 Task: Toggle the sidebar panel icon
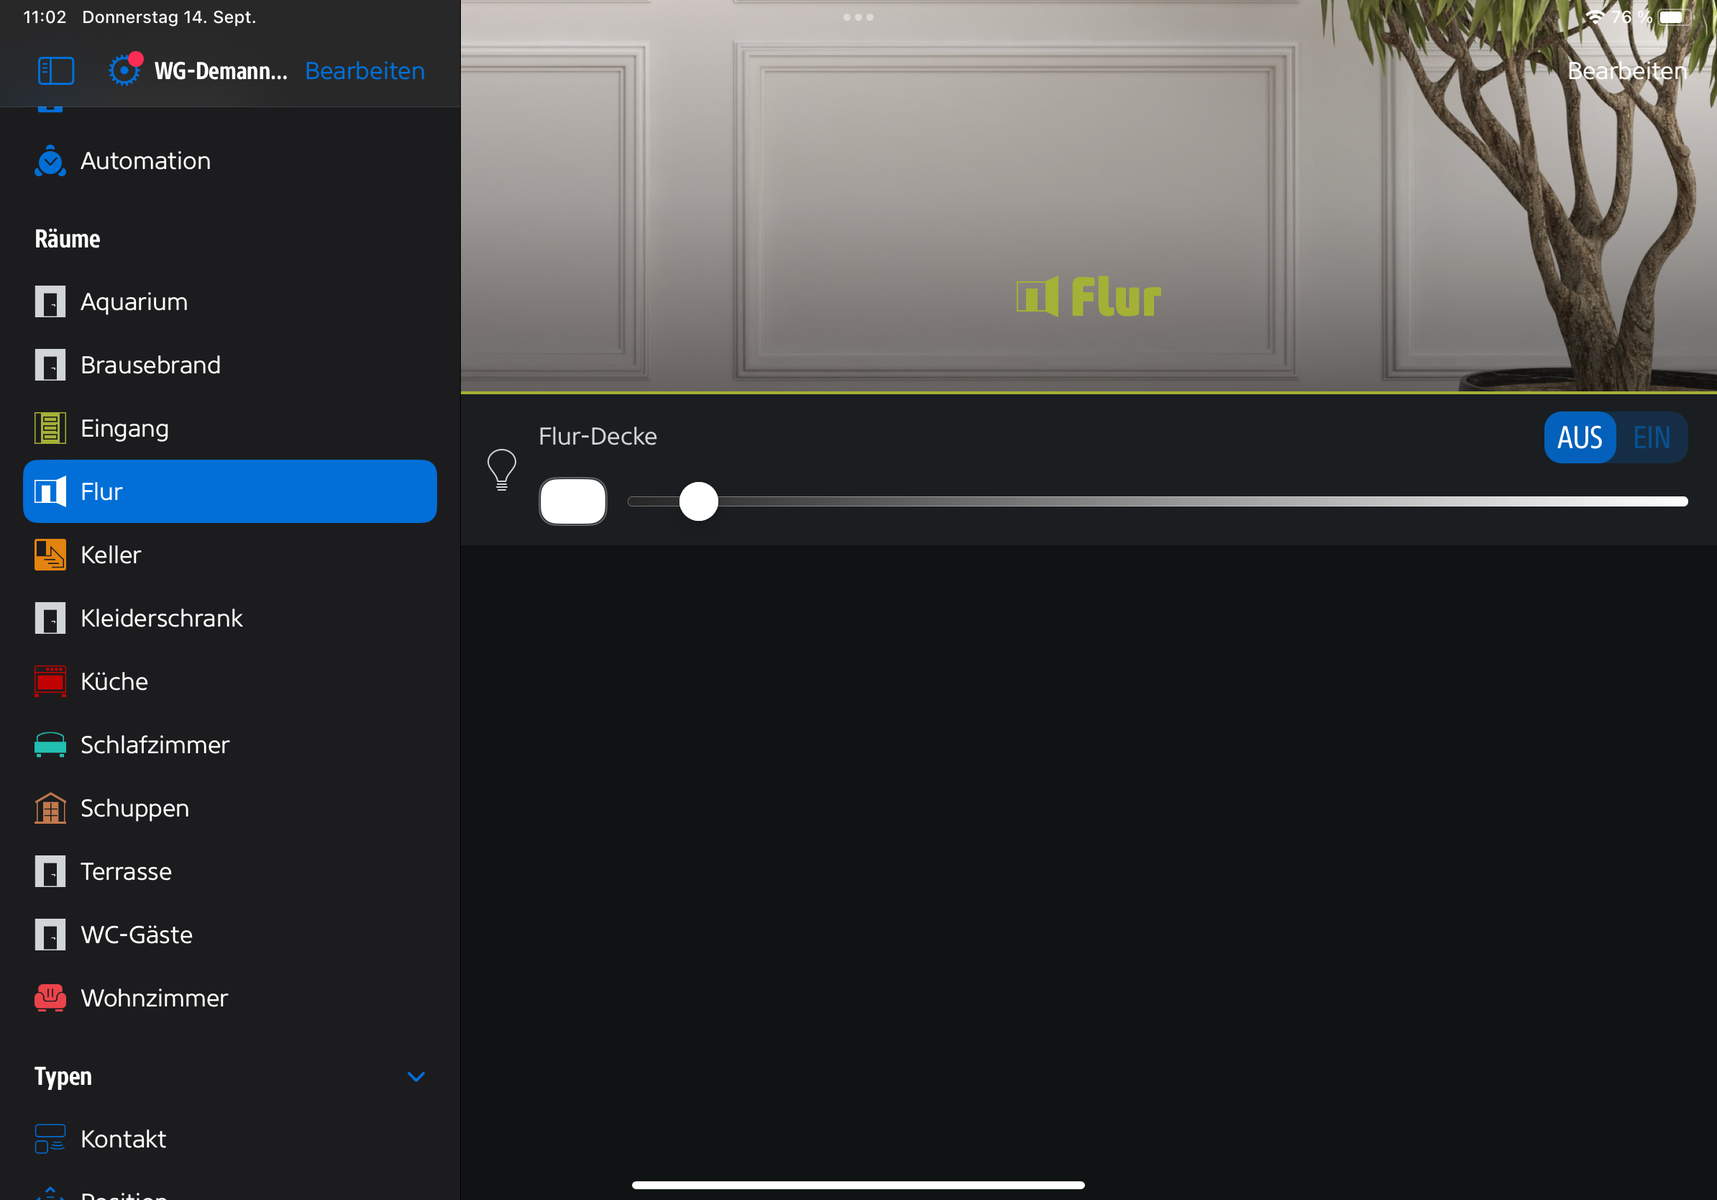pyautogui.click(x=56, y=71)
